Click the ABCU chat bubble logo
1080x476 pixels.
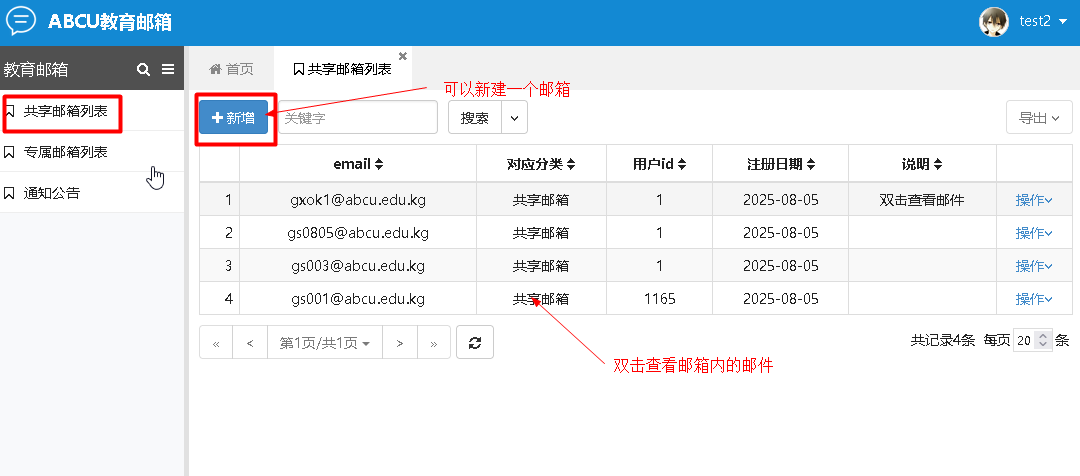point(21,21)
